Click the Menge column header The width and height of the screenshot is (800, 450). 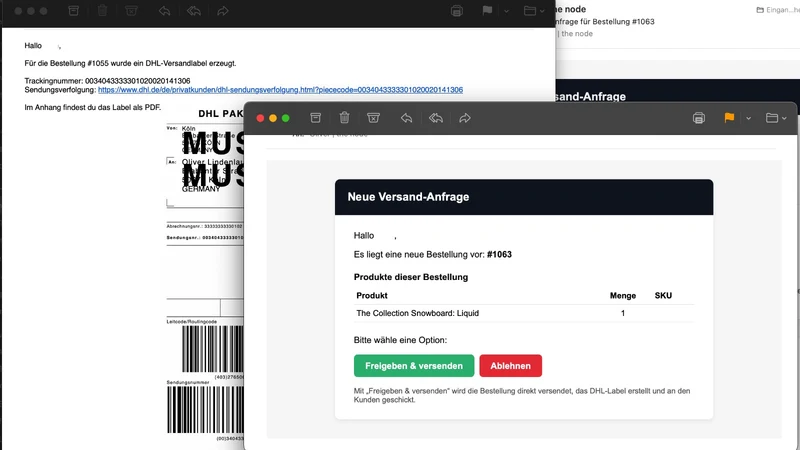(x=622, y=295)
